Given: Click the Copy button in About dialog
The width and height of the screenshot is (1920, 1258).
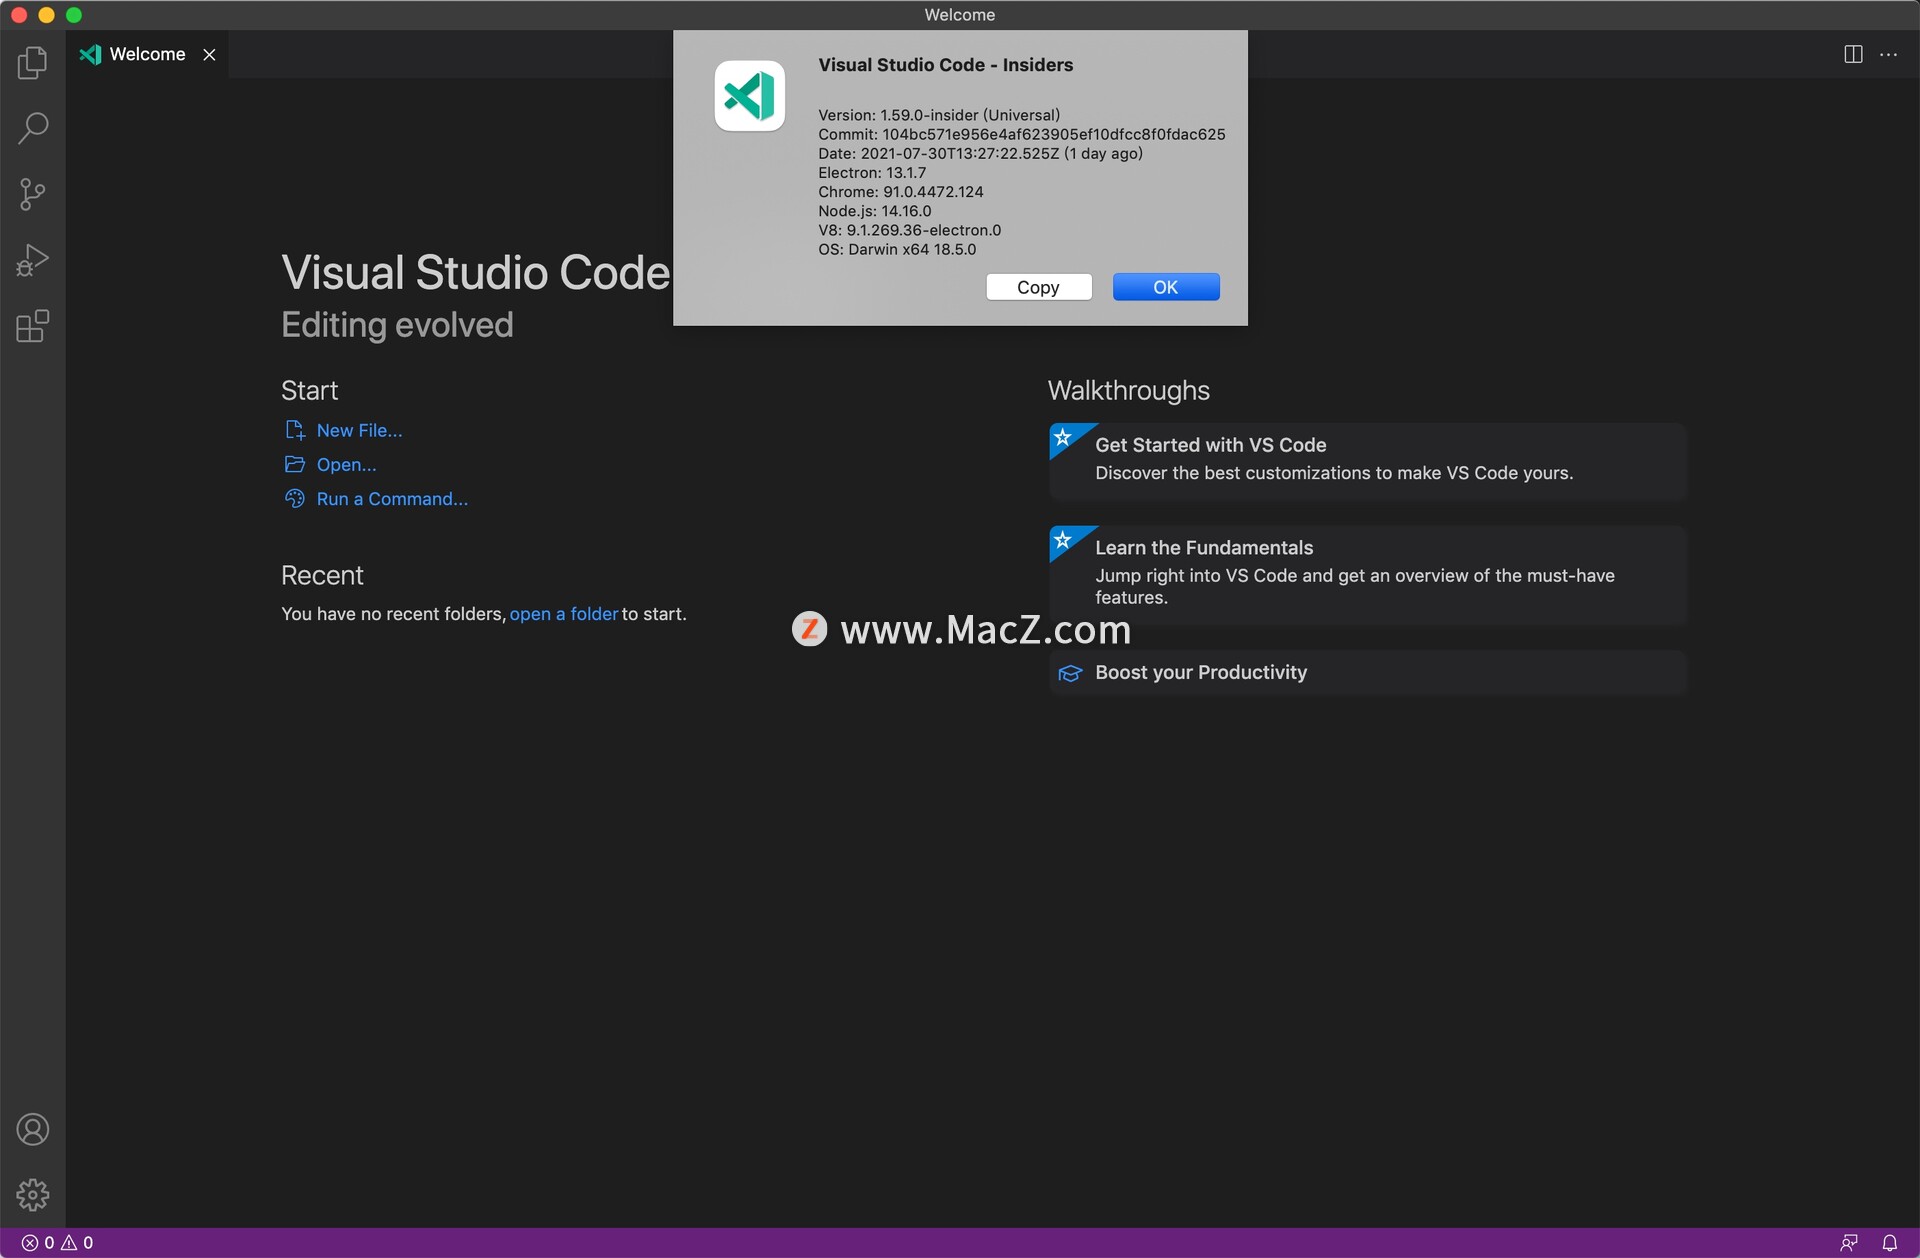Looking at the screenshot, I should point(1038,287).
